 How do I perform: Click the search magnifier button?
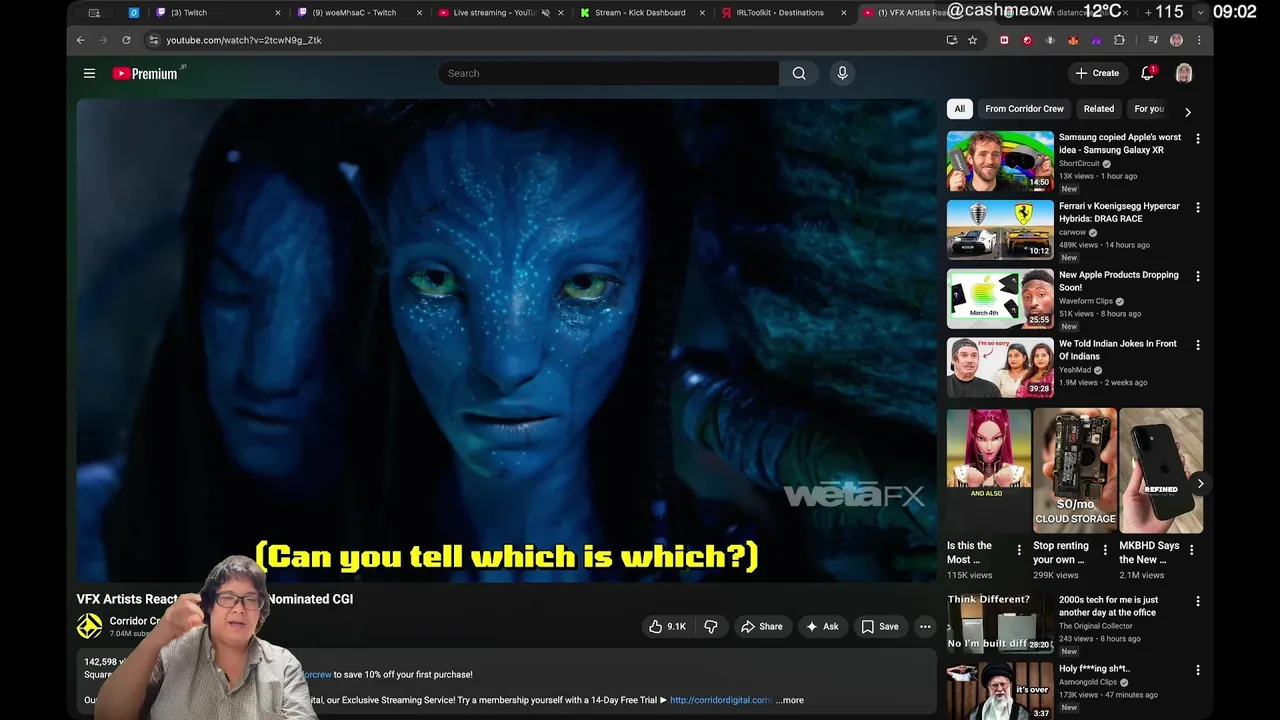(799, 73)
